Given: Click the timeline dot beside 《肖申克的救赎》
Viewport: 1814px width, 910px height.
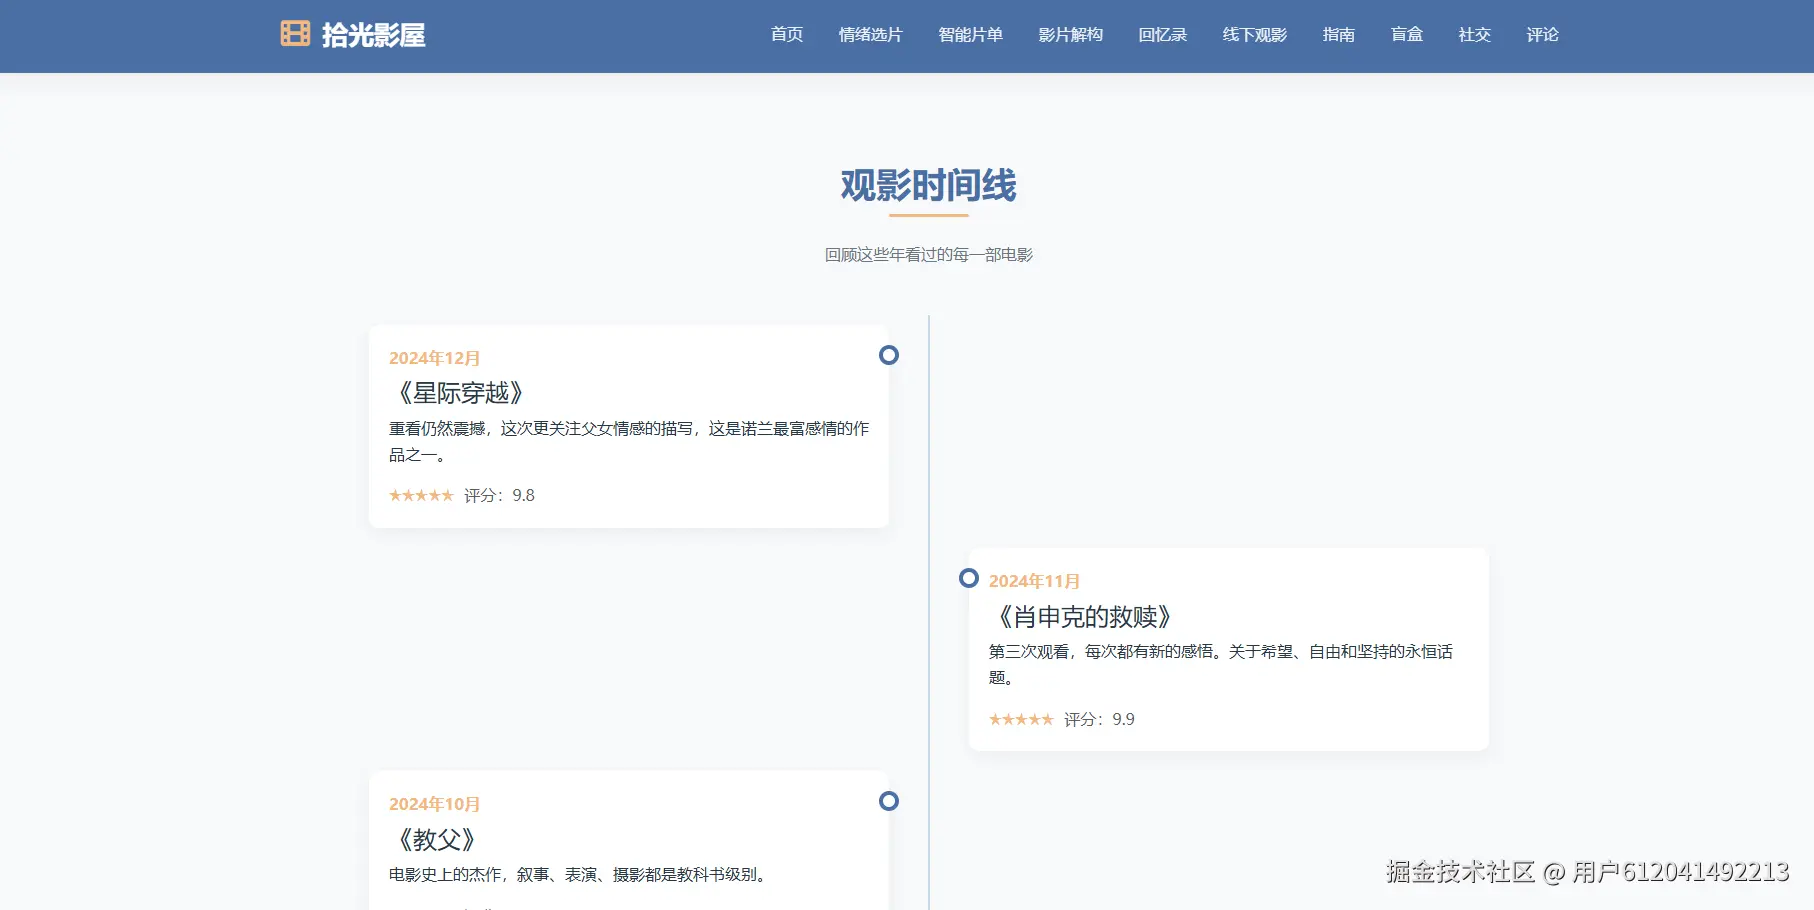Looking at the screenshot, I should [969, 578].
